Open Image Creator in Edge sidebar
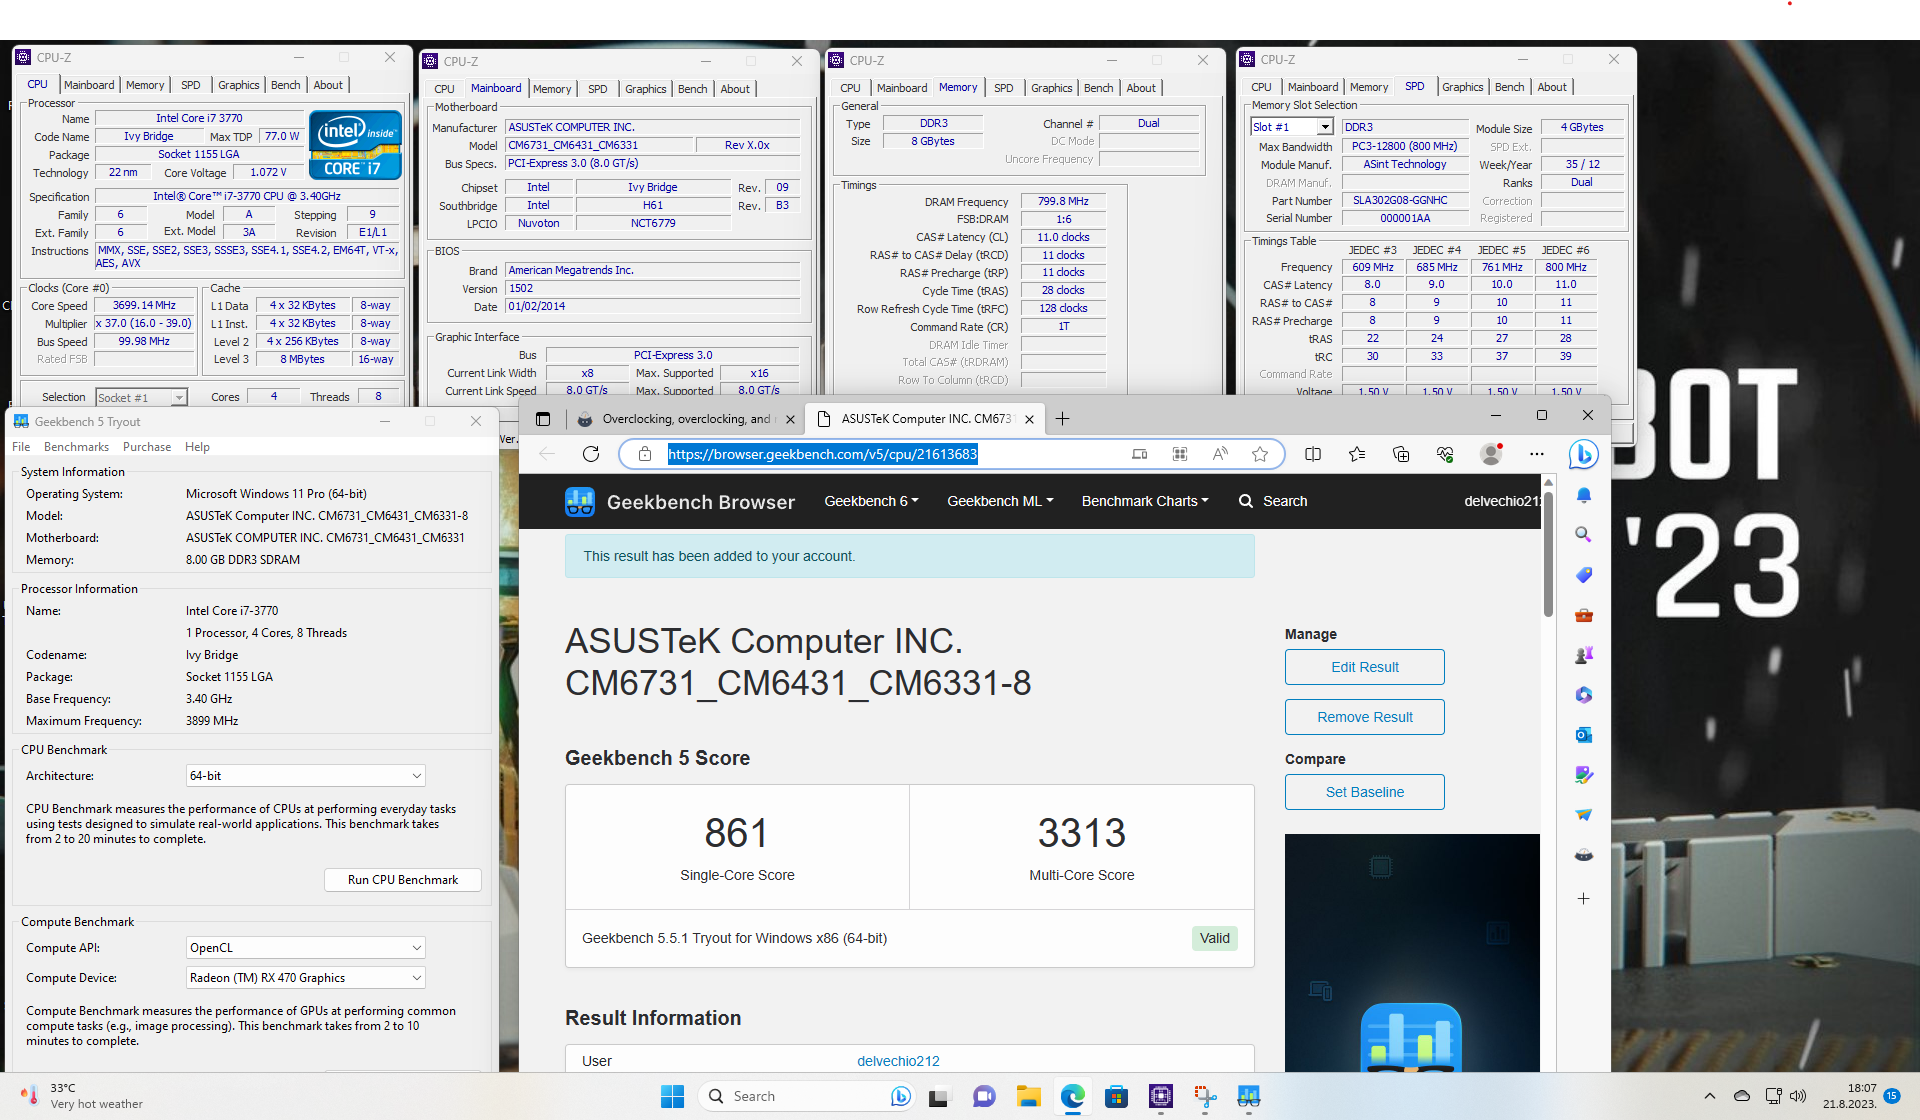This screenshot has height=1120, width=1920. (1583, 775)
